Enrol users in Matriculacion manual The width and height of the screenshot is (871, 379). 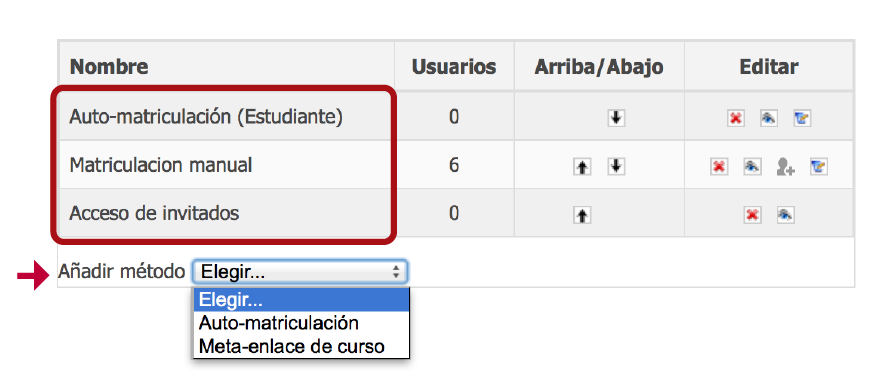[x=785, y=167]
